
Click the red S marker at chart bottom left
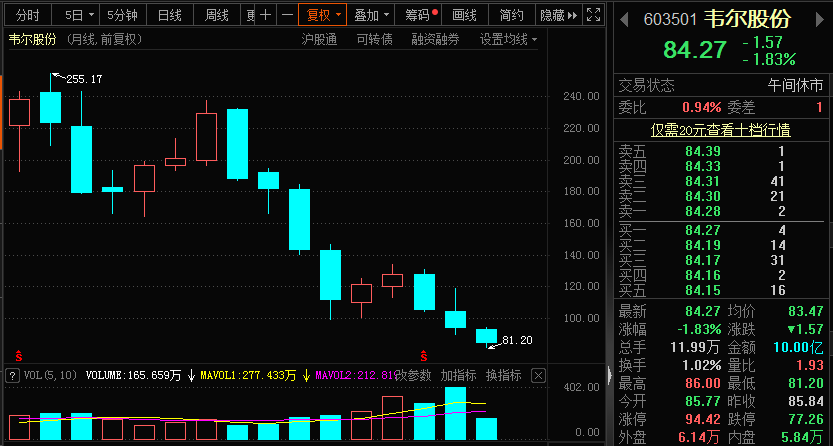tap(18, 355)
